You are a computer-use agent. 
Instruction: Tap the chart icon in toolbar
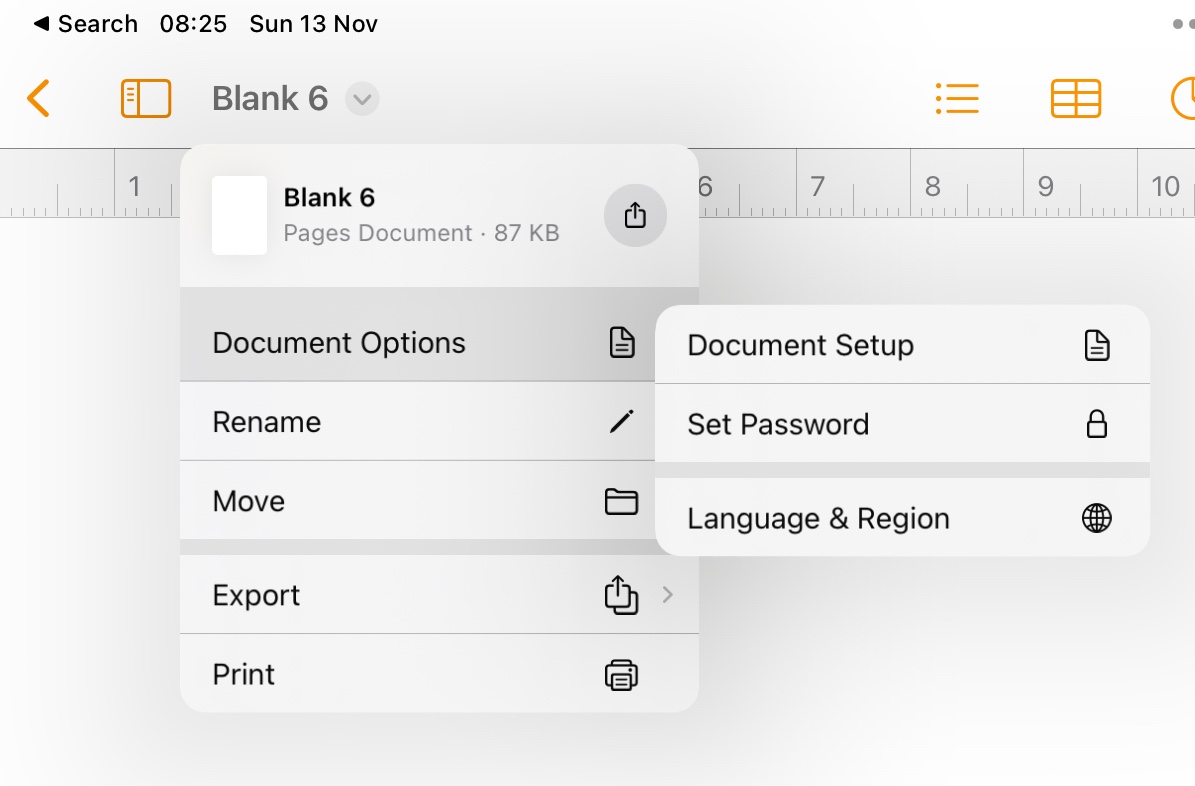point(1183,98)
